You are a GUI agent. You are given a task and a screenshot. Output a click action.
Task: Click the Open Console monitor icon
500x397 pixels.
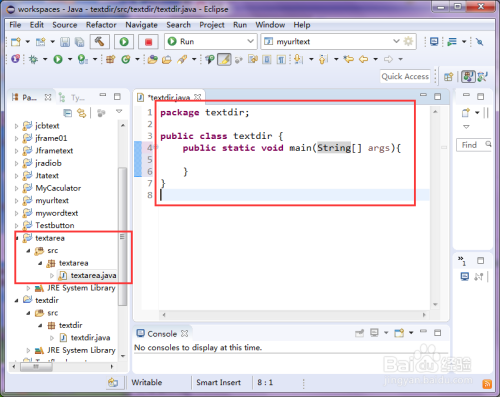point(434,42)
